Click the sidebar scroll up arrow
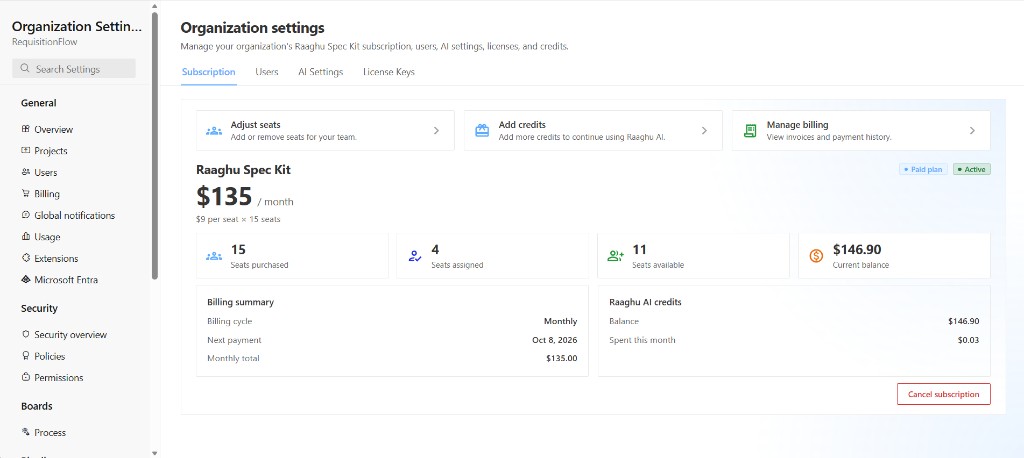The width and height of the screenshot is (1024, 458). tap(155, 6)
